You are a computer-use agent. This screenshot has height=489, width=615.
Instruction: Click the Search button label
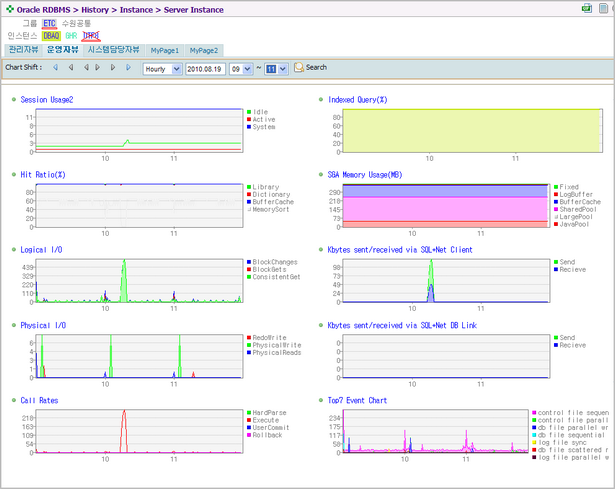(316, 67)
